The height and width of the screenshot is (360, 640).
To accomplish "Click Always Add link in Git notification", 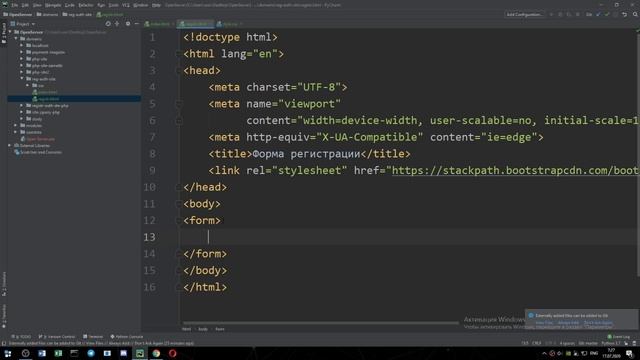I will [x=568, y=322].
